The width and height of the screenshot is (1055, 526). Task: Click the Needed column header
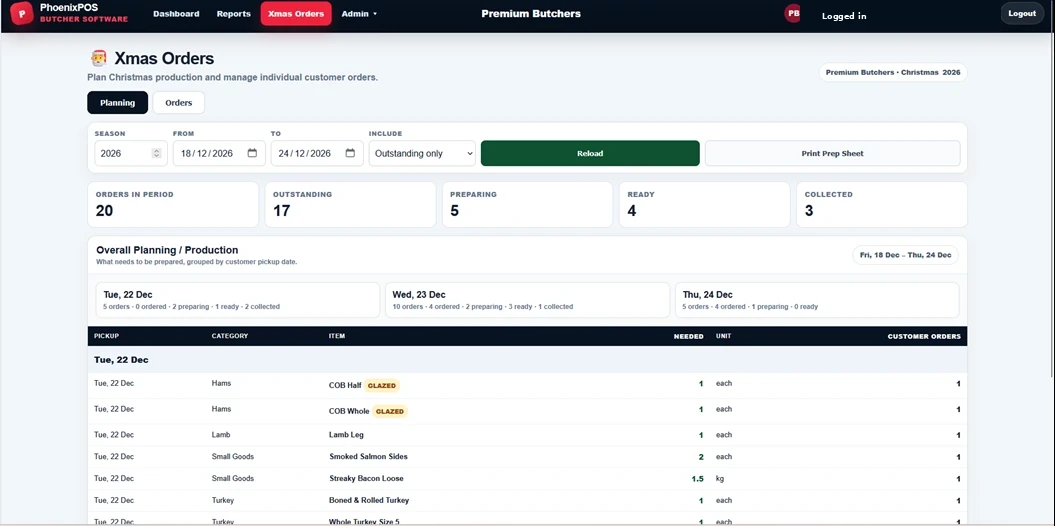click(x=689, y=336)
